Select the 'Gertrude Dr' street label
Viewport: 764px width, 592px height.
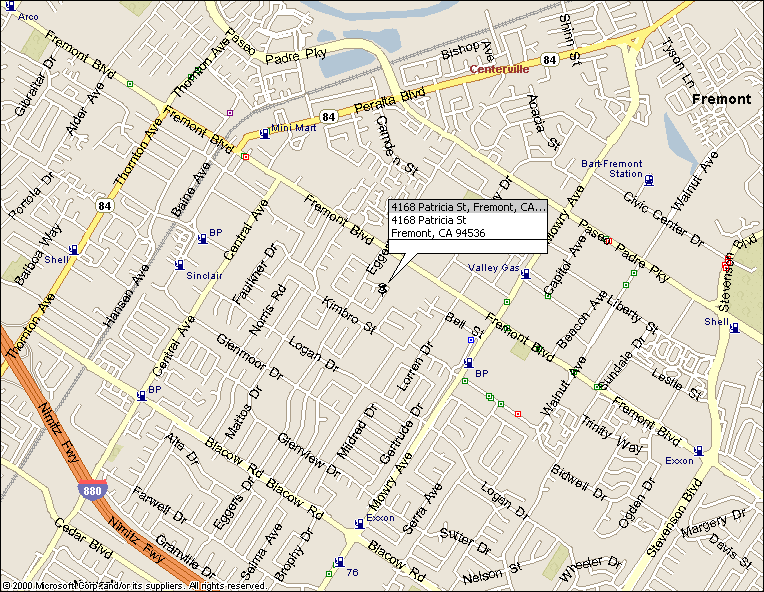(x=401, y=434)
